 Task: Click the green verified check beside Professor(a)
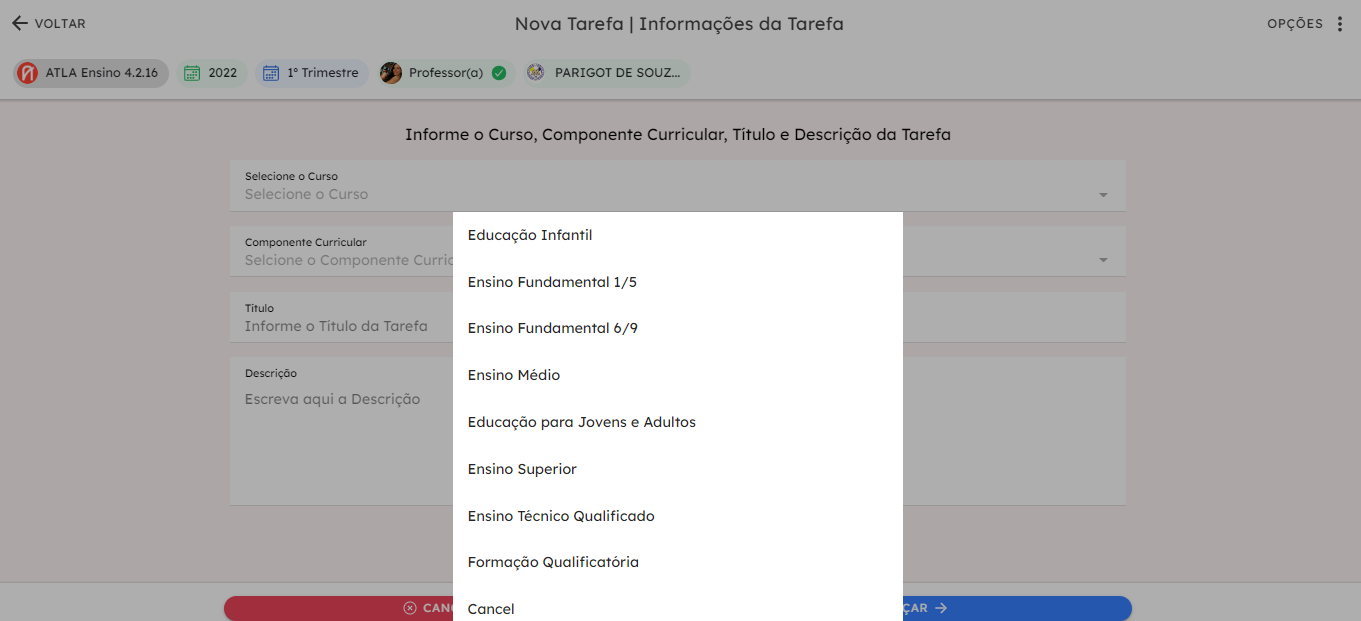point(499,73)
